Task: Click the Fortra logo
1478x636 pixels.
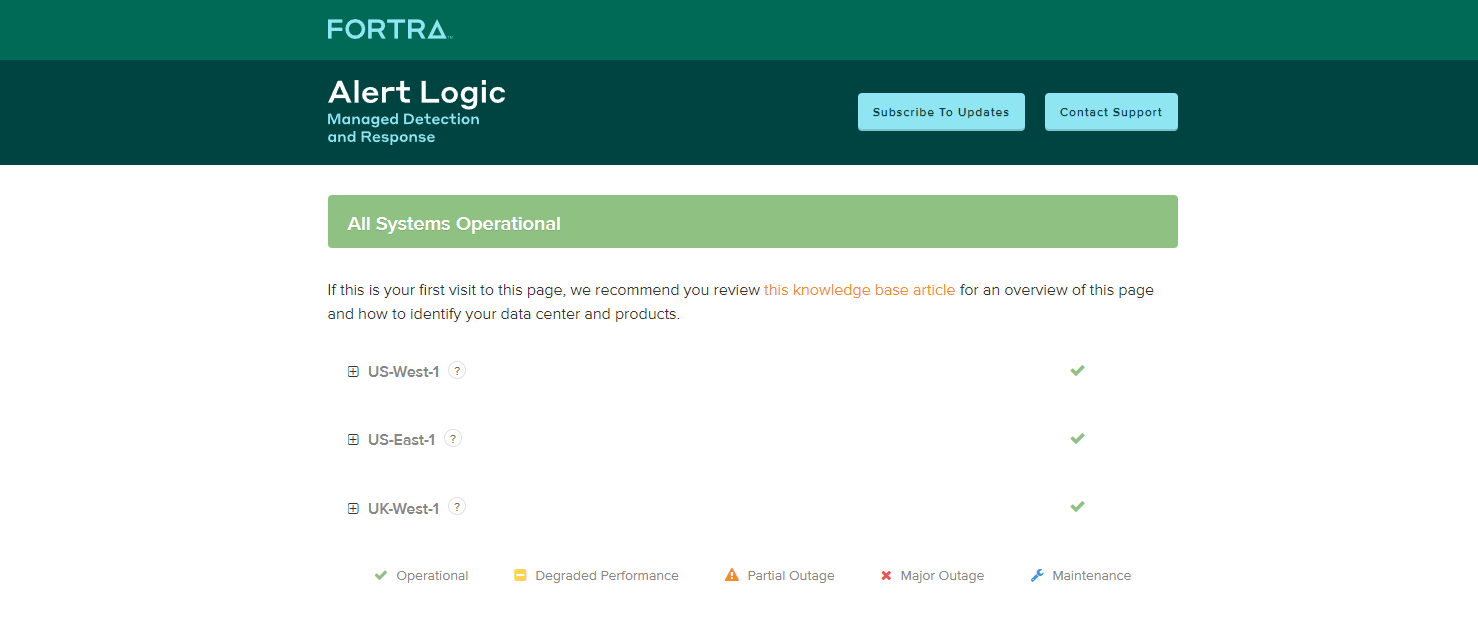Action: pos(389,29)
